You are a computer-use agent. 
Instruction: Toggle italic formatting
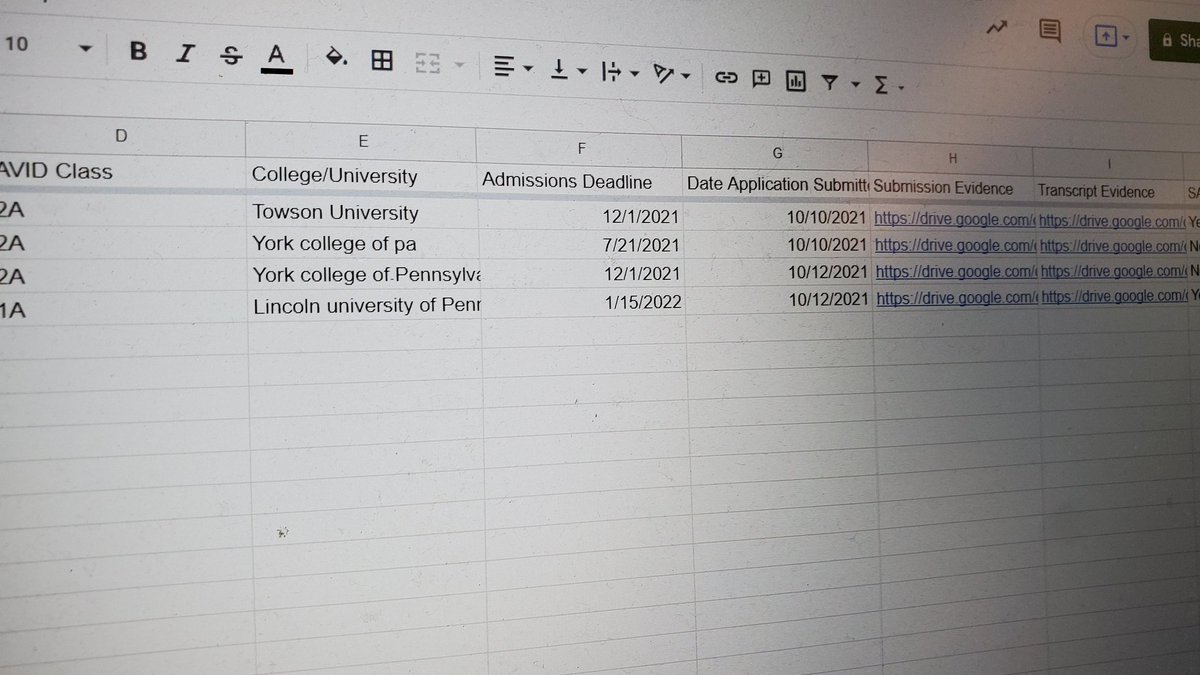click(x=184, y=55)
